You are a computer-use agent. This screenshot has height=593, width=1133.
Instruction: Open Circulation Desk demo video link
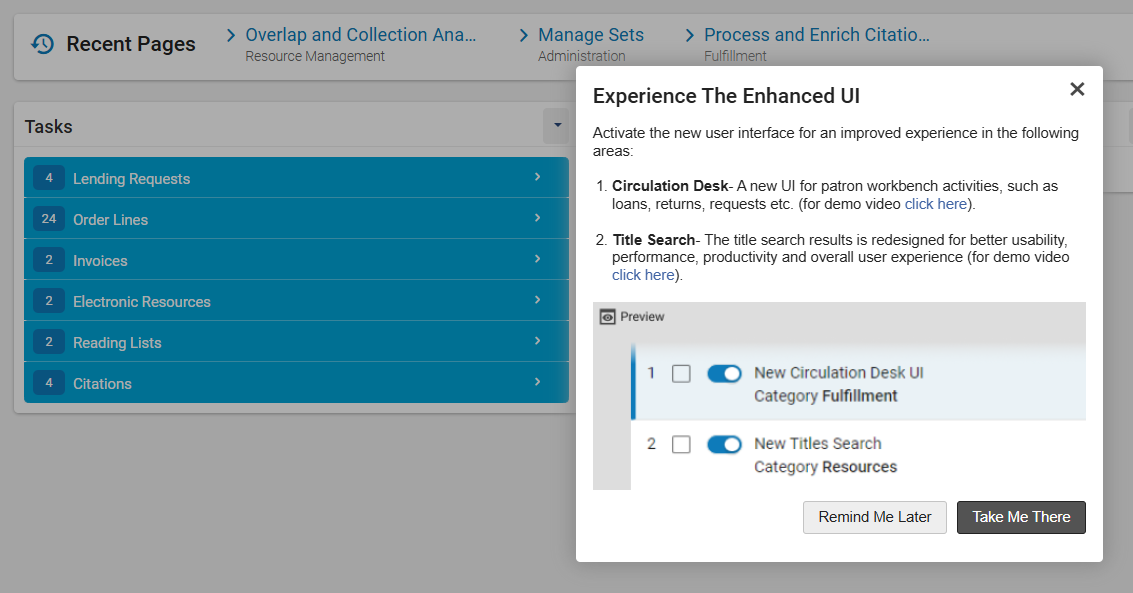(x=936, y=204)
